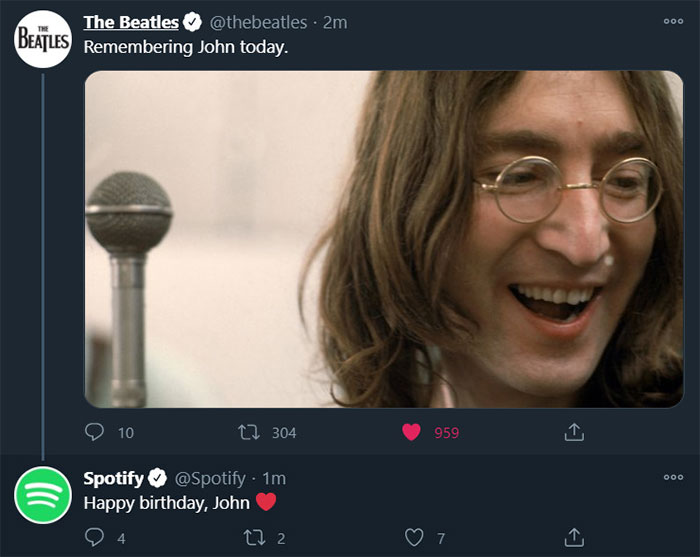Click the "Remembering John today." tweet text
The width and height of the screenshot is (700, 557).
tap(185, 47)
